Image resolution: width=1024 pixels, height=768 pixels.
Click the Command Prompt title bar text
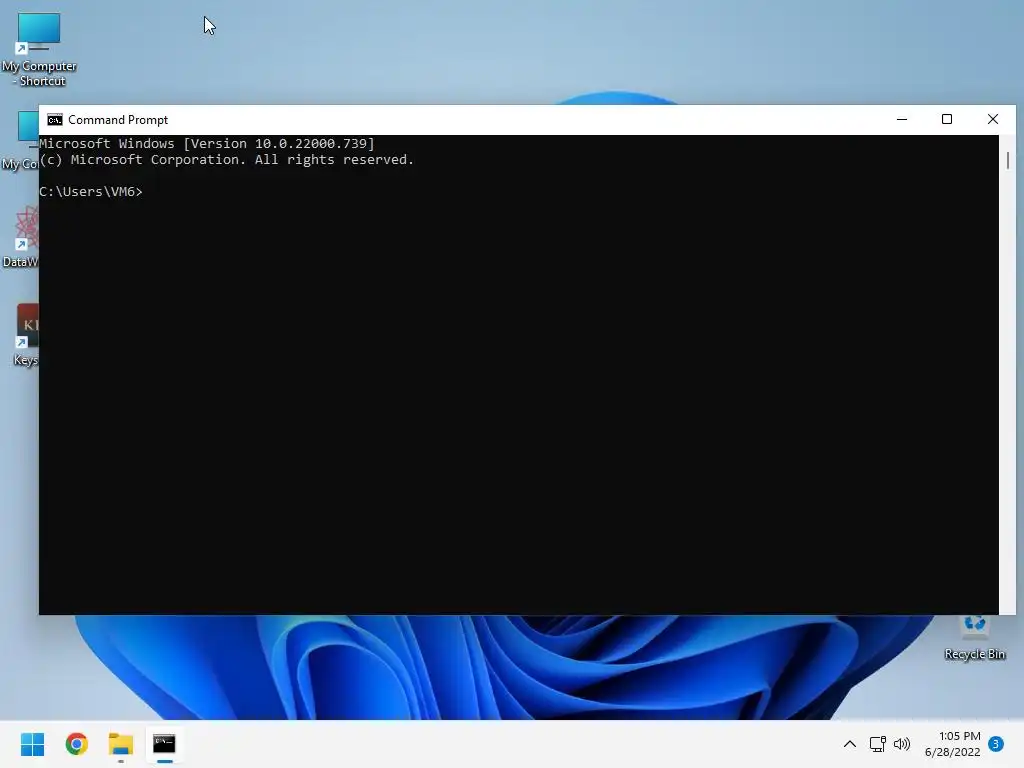[118, 120]
